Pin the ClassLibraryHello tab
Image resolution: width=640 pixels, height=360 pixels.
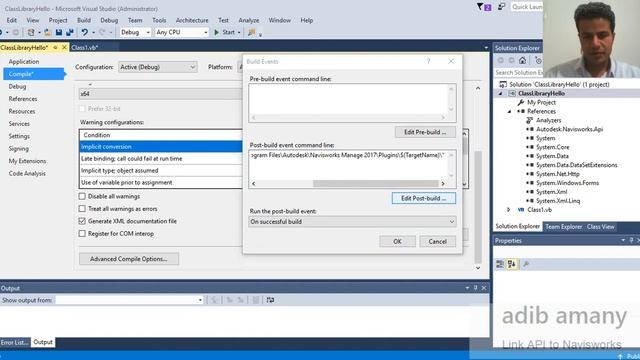pos(55,48)
